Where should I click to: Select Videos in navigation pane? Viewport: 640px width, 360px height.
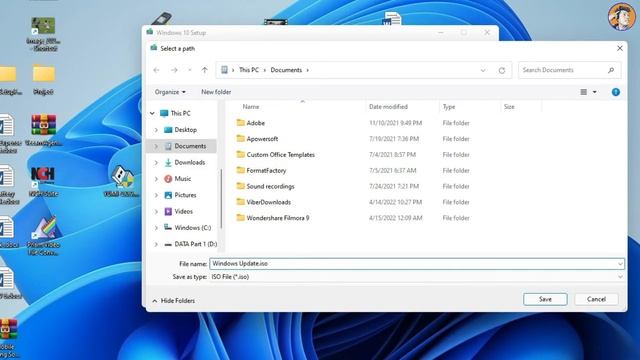(183, 211)
